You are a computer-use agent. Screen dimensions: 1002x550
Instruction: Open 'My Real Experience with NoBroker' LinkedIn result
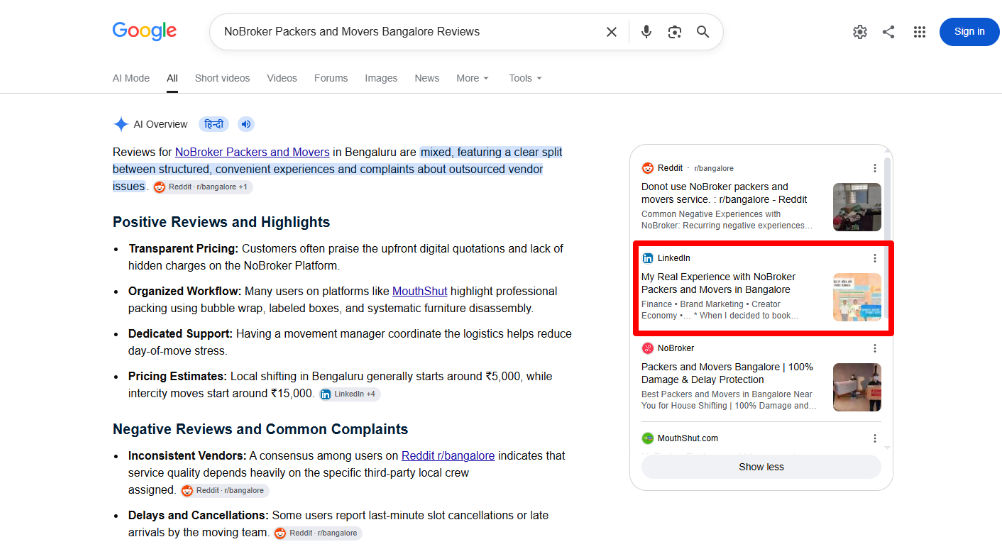pyautogui.click(x=718, y=283)
